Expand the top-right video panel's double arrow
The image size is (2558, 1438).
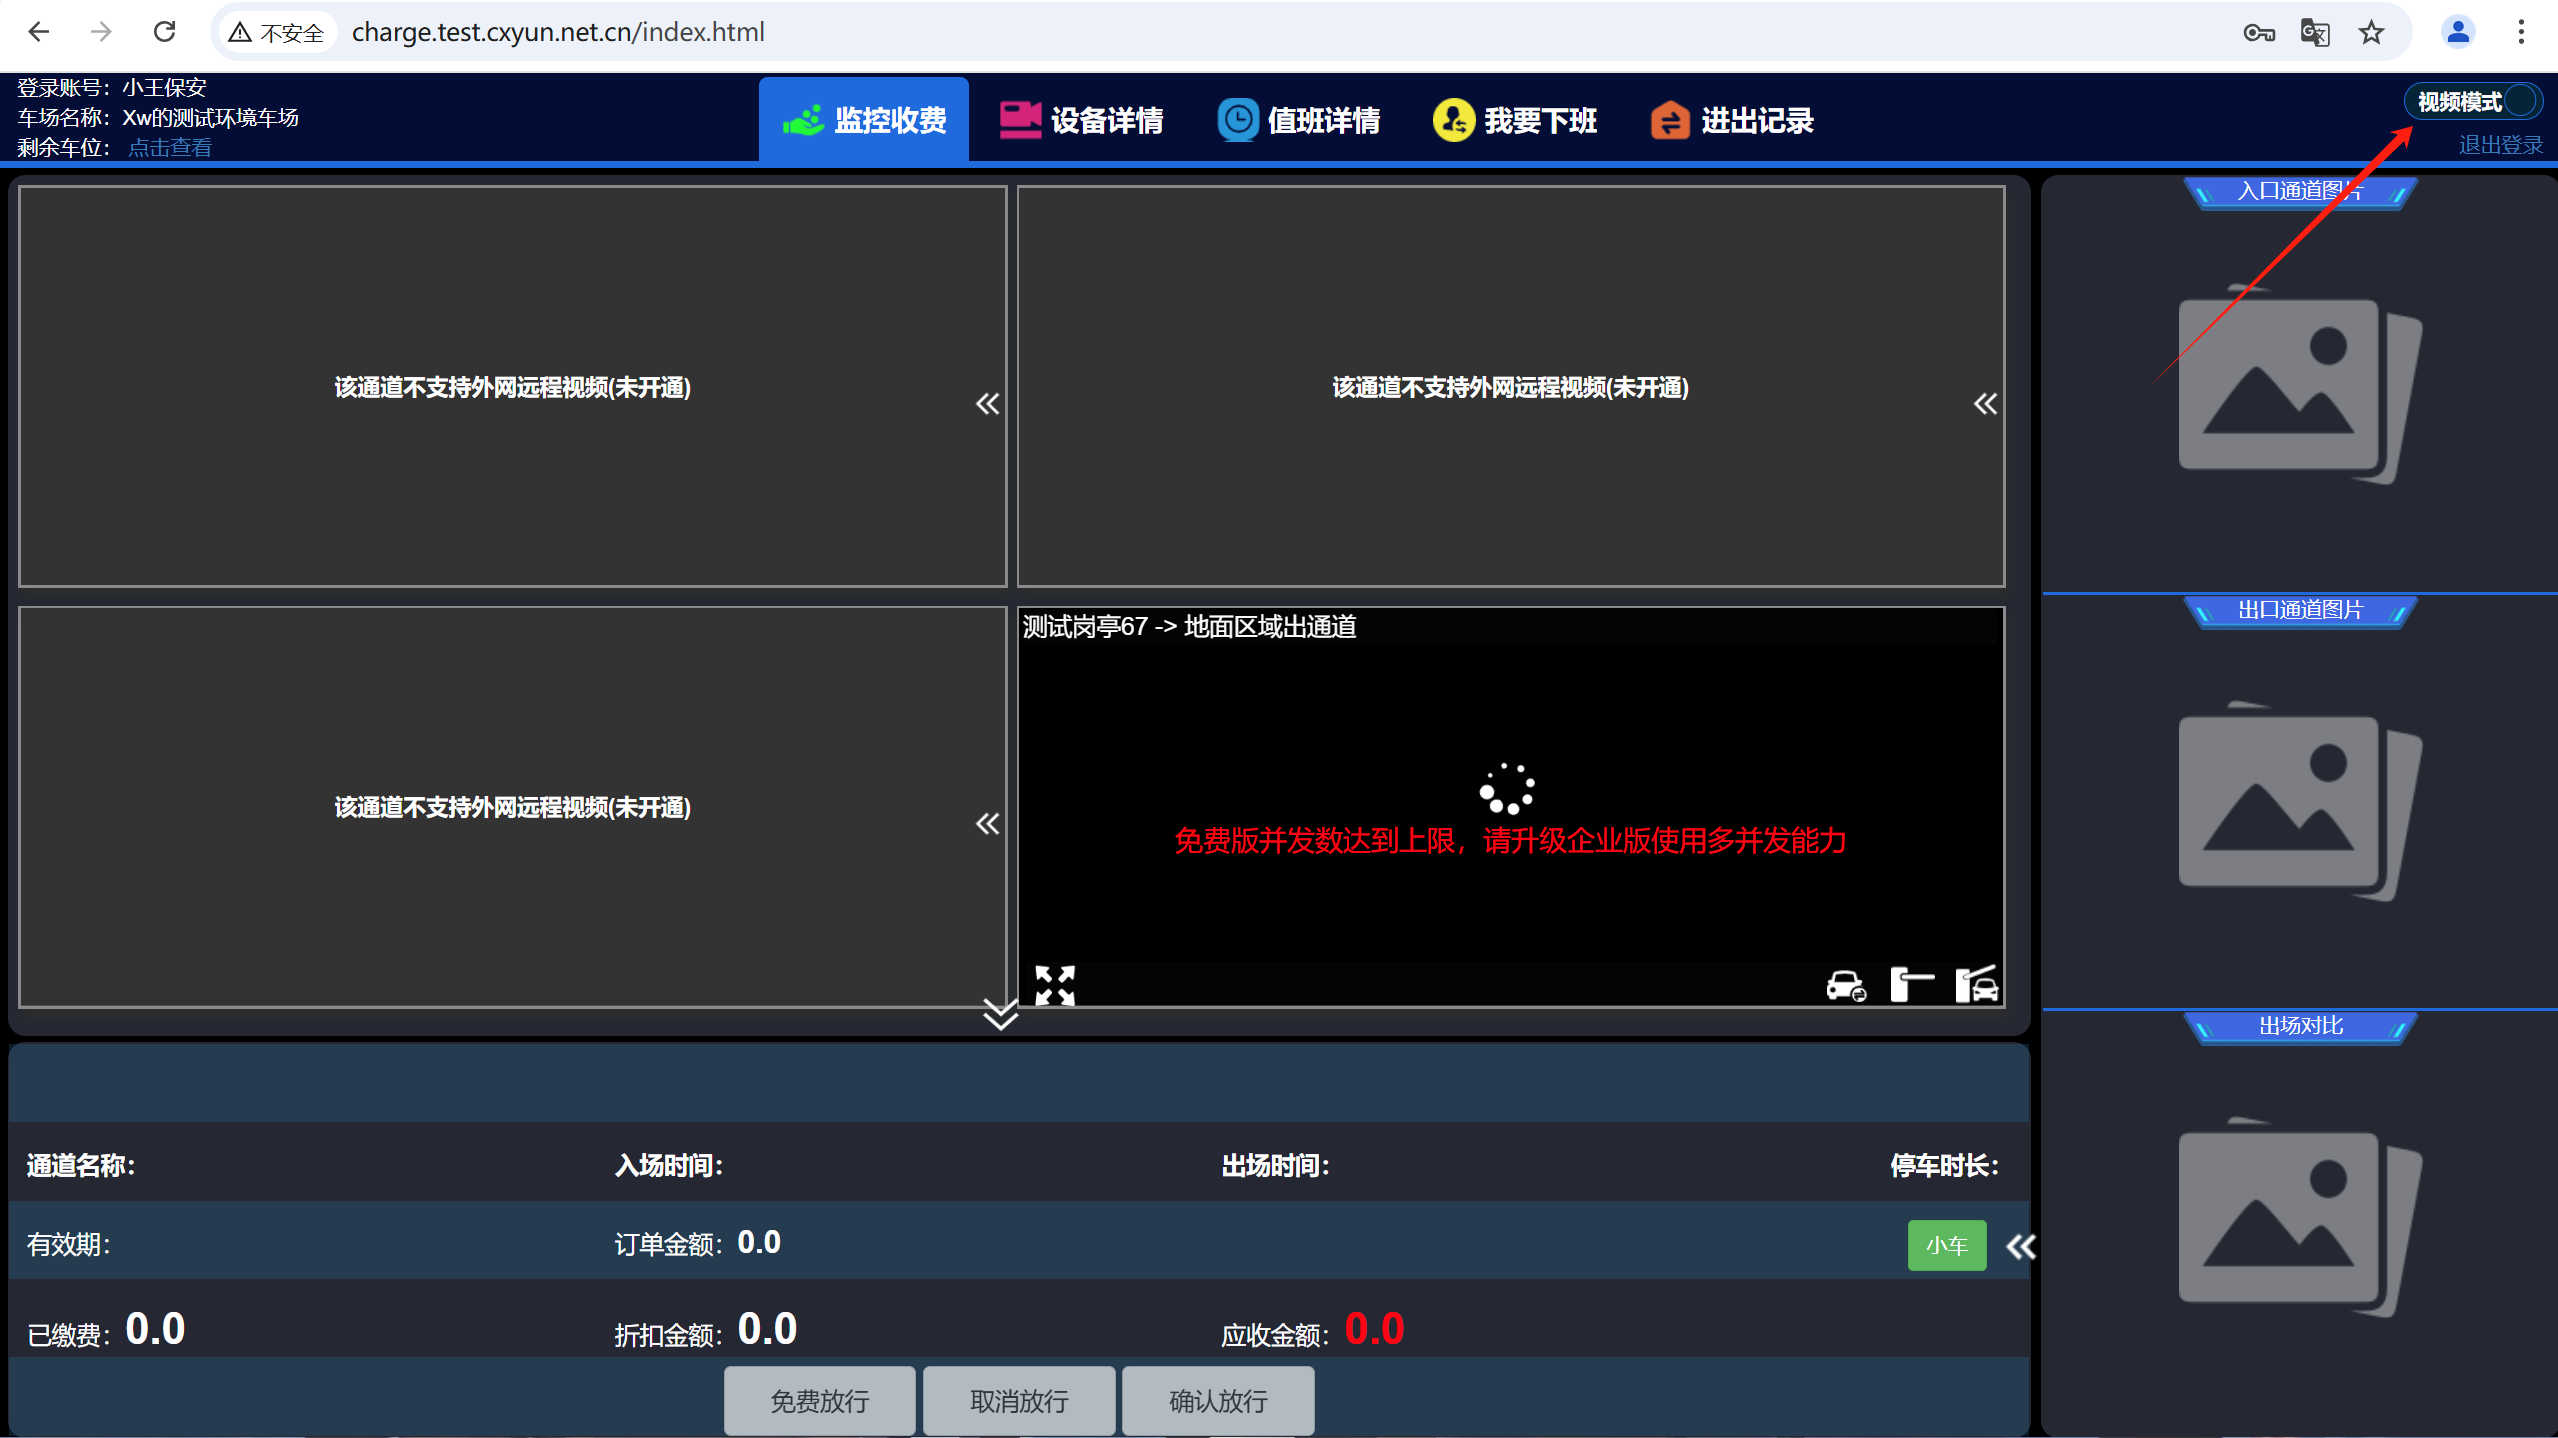[x=1985, y=404]
